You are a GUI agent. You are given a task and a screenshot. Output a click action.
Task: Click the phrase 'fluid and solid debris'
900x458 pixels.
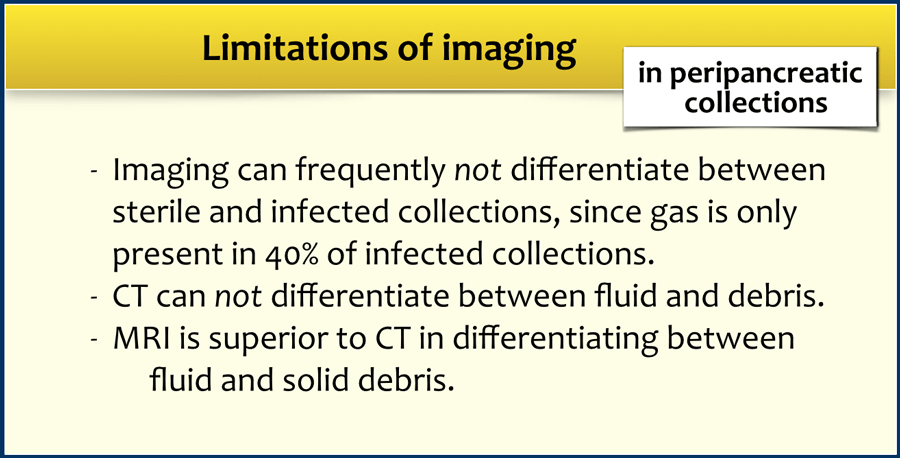click(x=302, y=380)
